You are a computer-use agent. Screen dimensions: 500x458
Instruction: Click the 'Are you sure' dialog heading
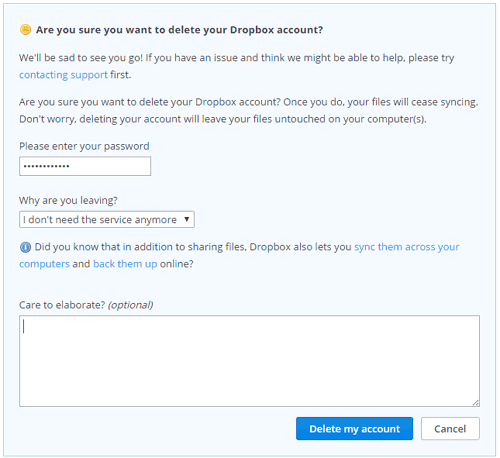click(179, 30)
